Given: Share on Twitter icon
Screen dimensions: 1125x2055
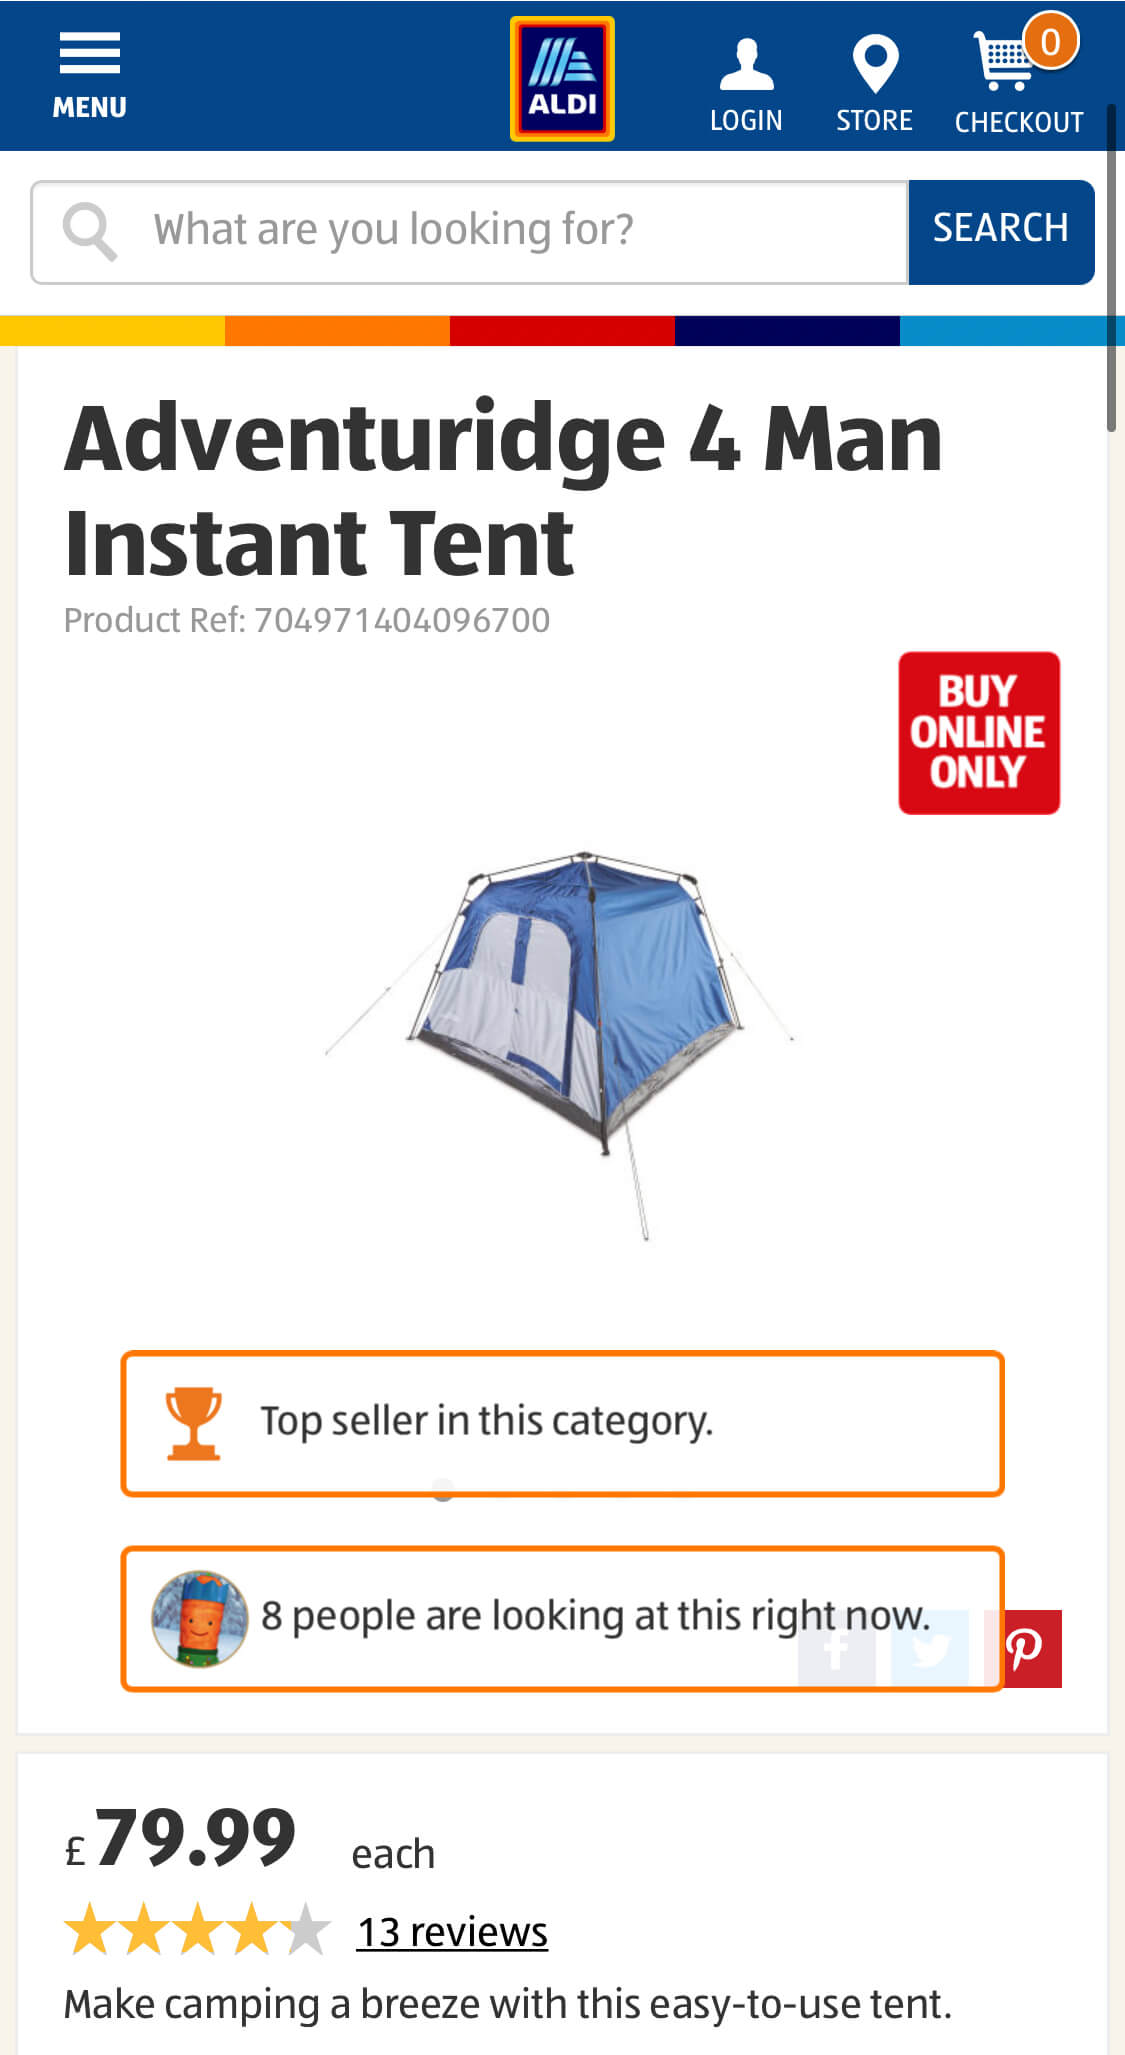Looking at the screenshot, I should (x=929, y=1648).
